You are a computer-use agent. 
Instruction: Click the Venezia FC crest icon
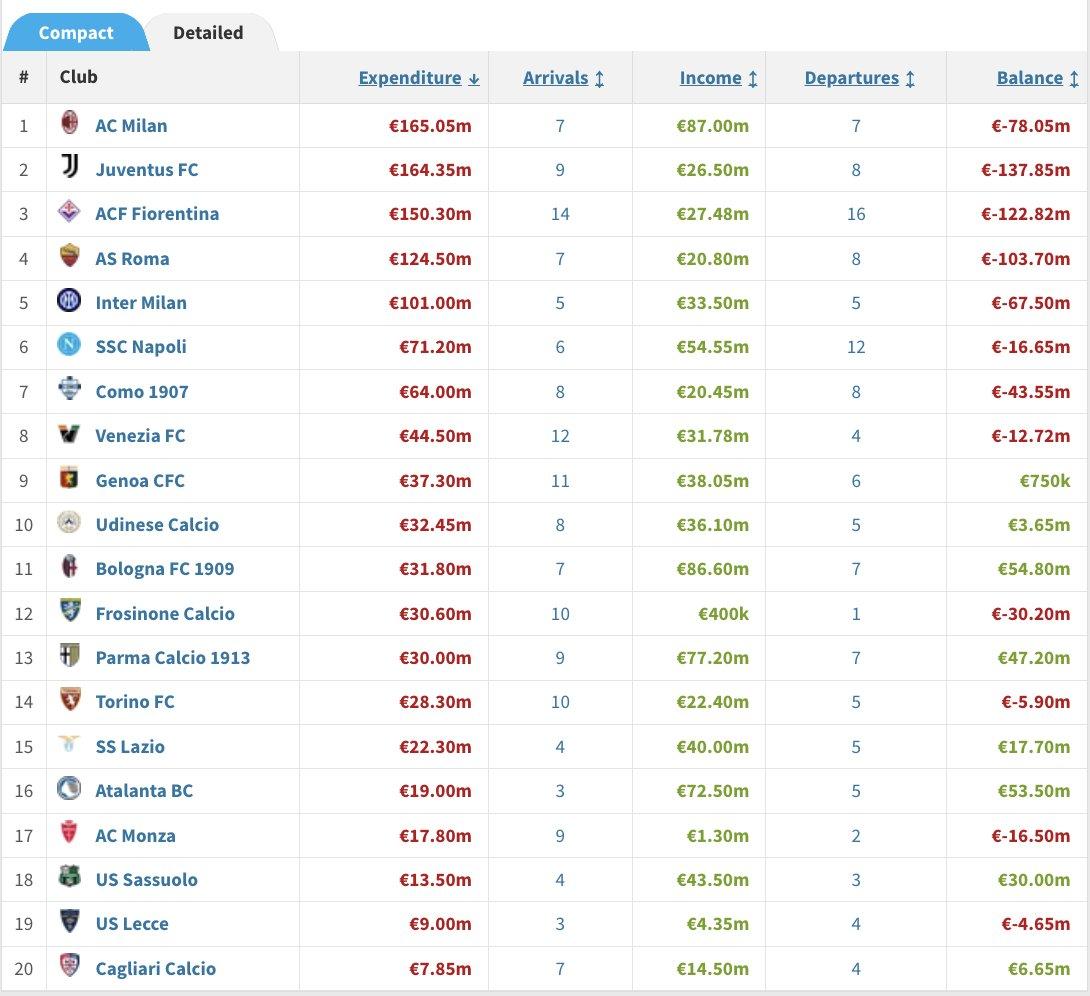[x=69, y=433]
